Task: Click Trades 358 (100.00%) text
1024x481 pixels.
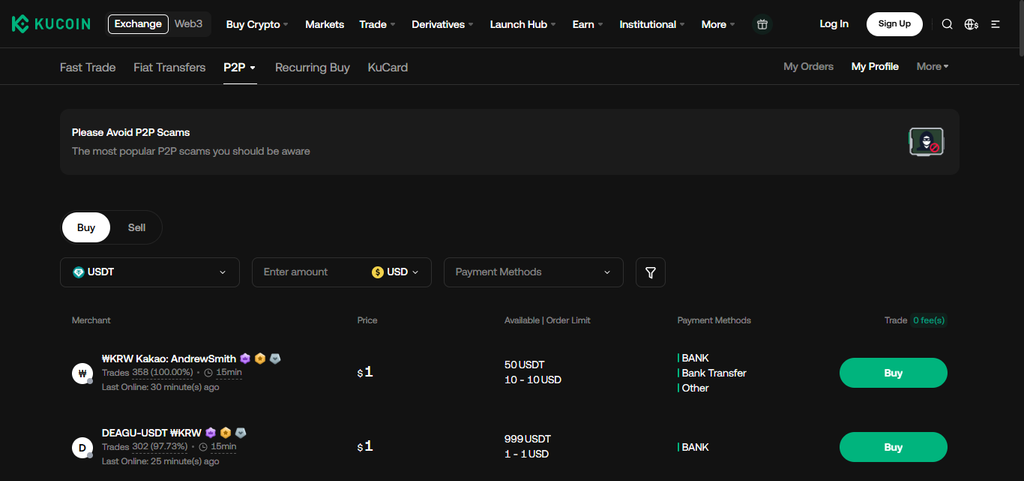Action: pos(148,373)
